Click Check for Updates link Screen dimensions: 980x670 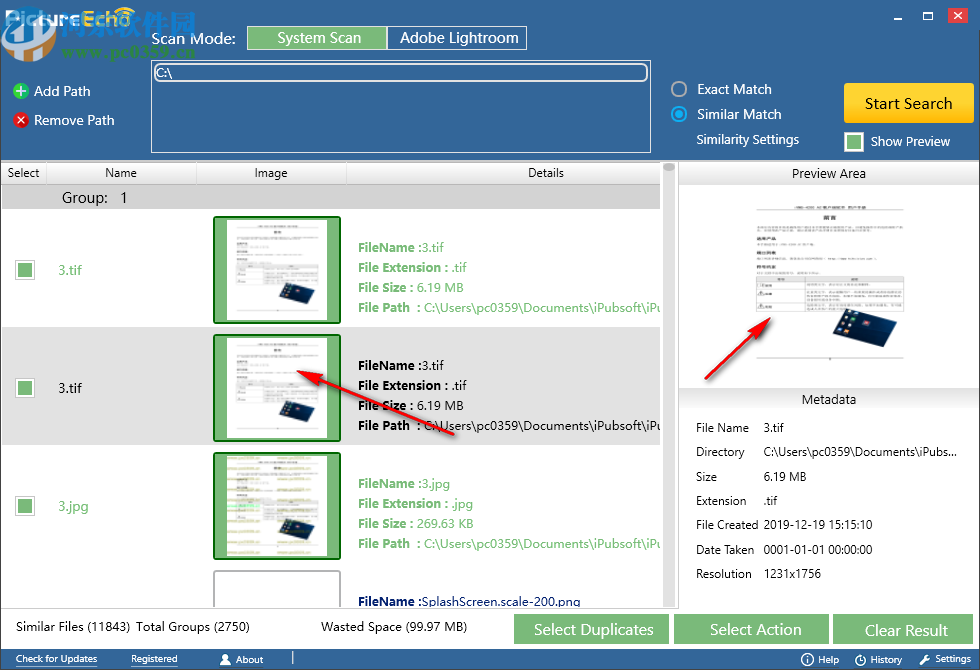56,659
